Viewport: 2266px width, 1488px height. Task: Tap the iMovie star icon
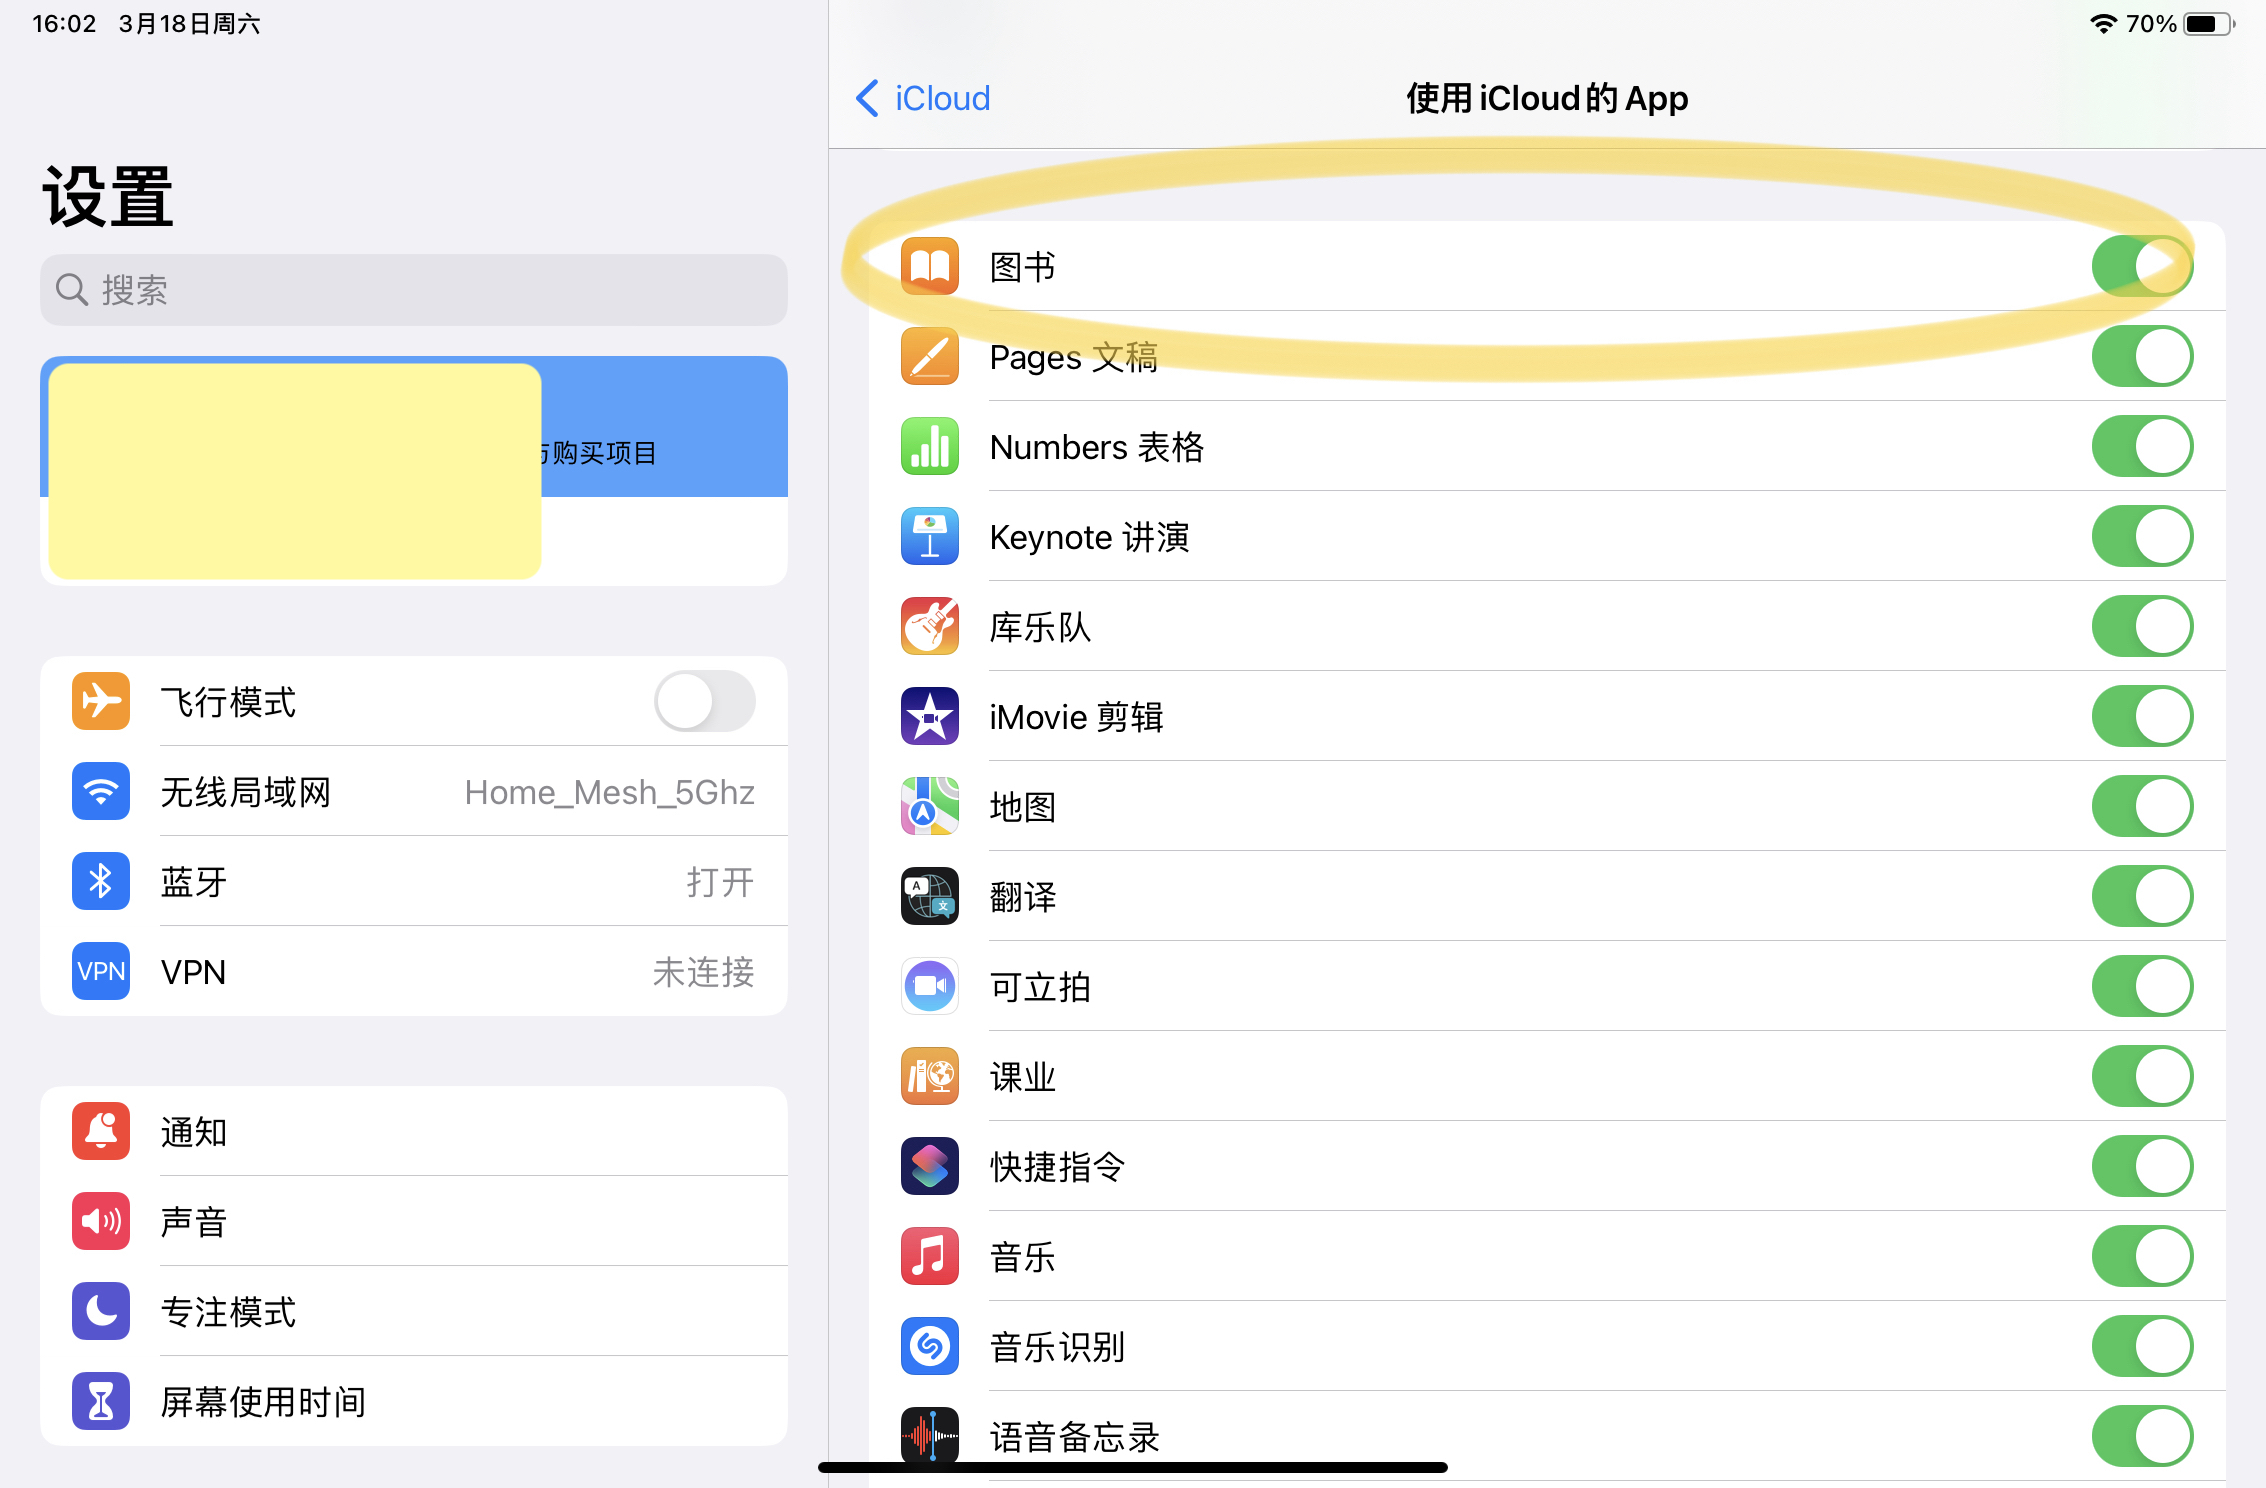click(x=929, y=716)
